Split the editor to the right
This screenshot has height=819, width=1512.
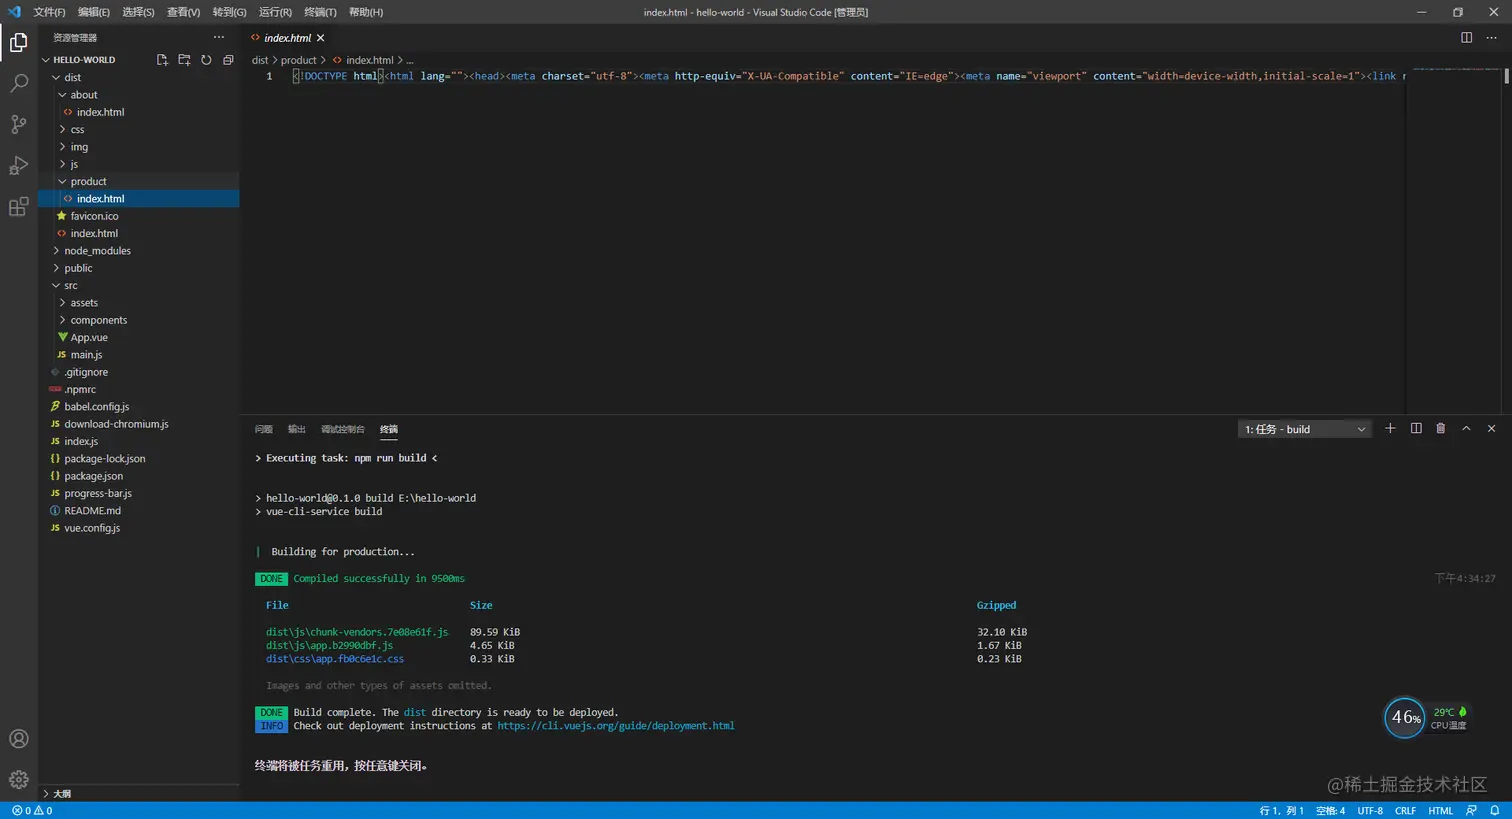[1466, 38]
